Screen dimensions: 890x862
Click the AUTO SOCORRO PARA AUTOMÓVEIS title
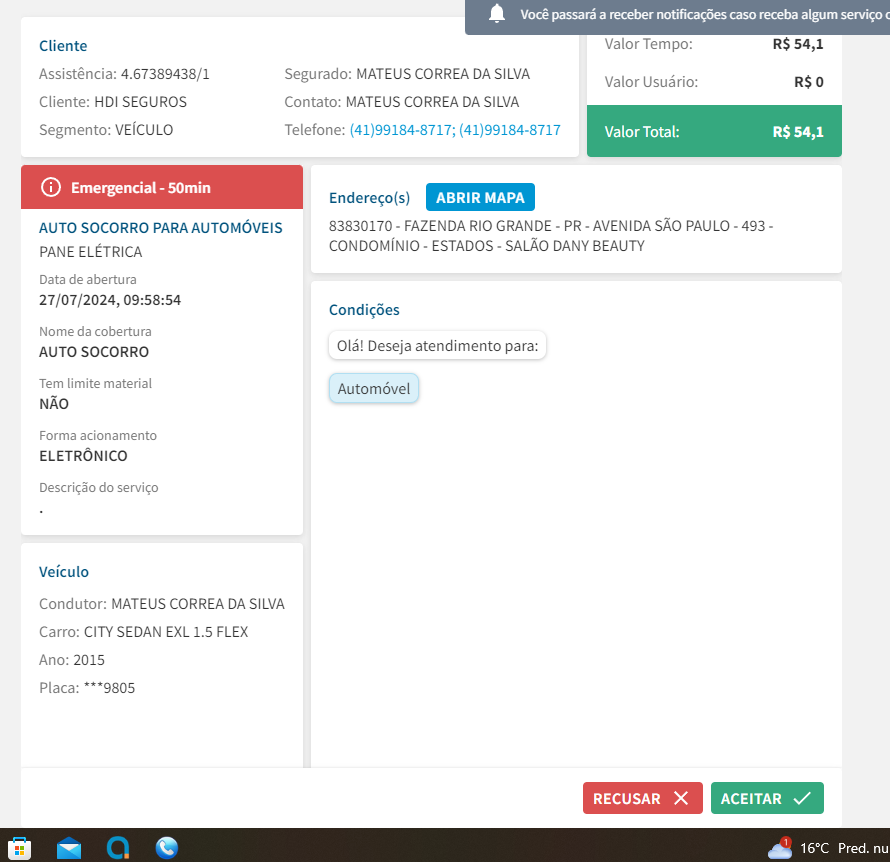pos(161,228)
